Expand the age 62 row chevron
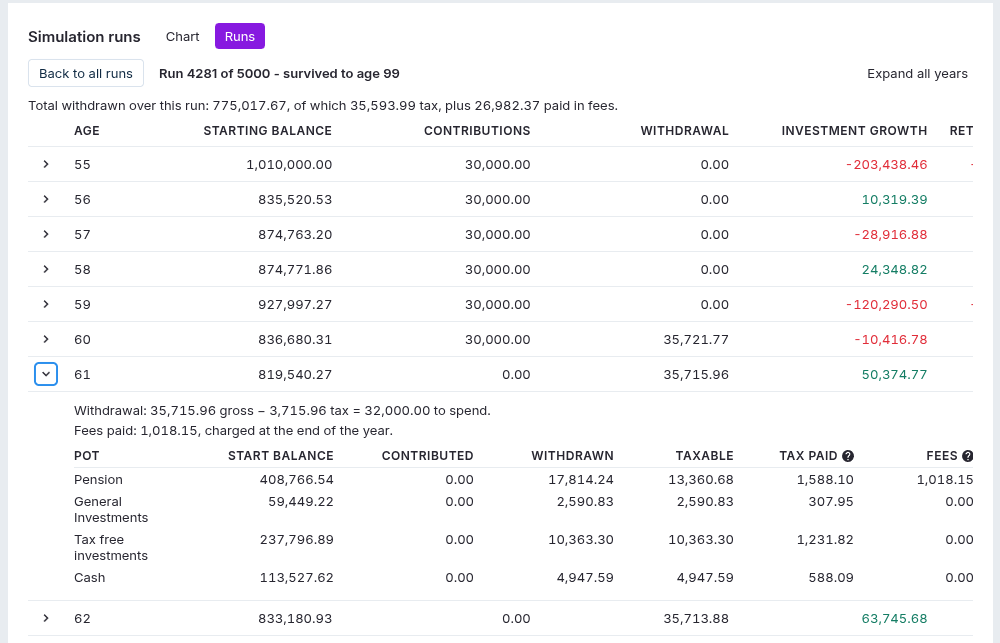1000x643 pixels. pyautogui.click(x=46, y=619)
